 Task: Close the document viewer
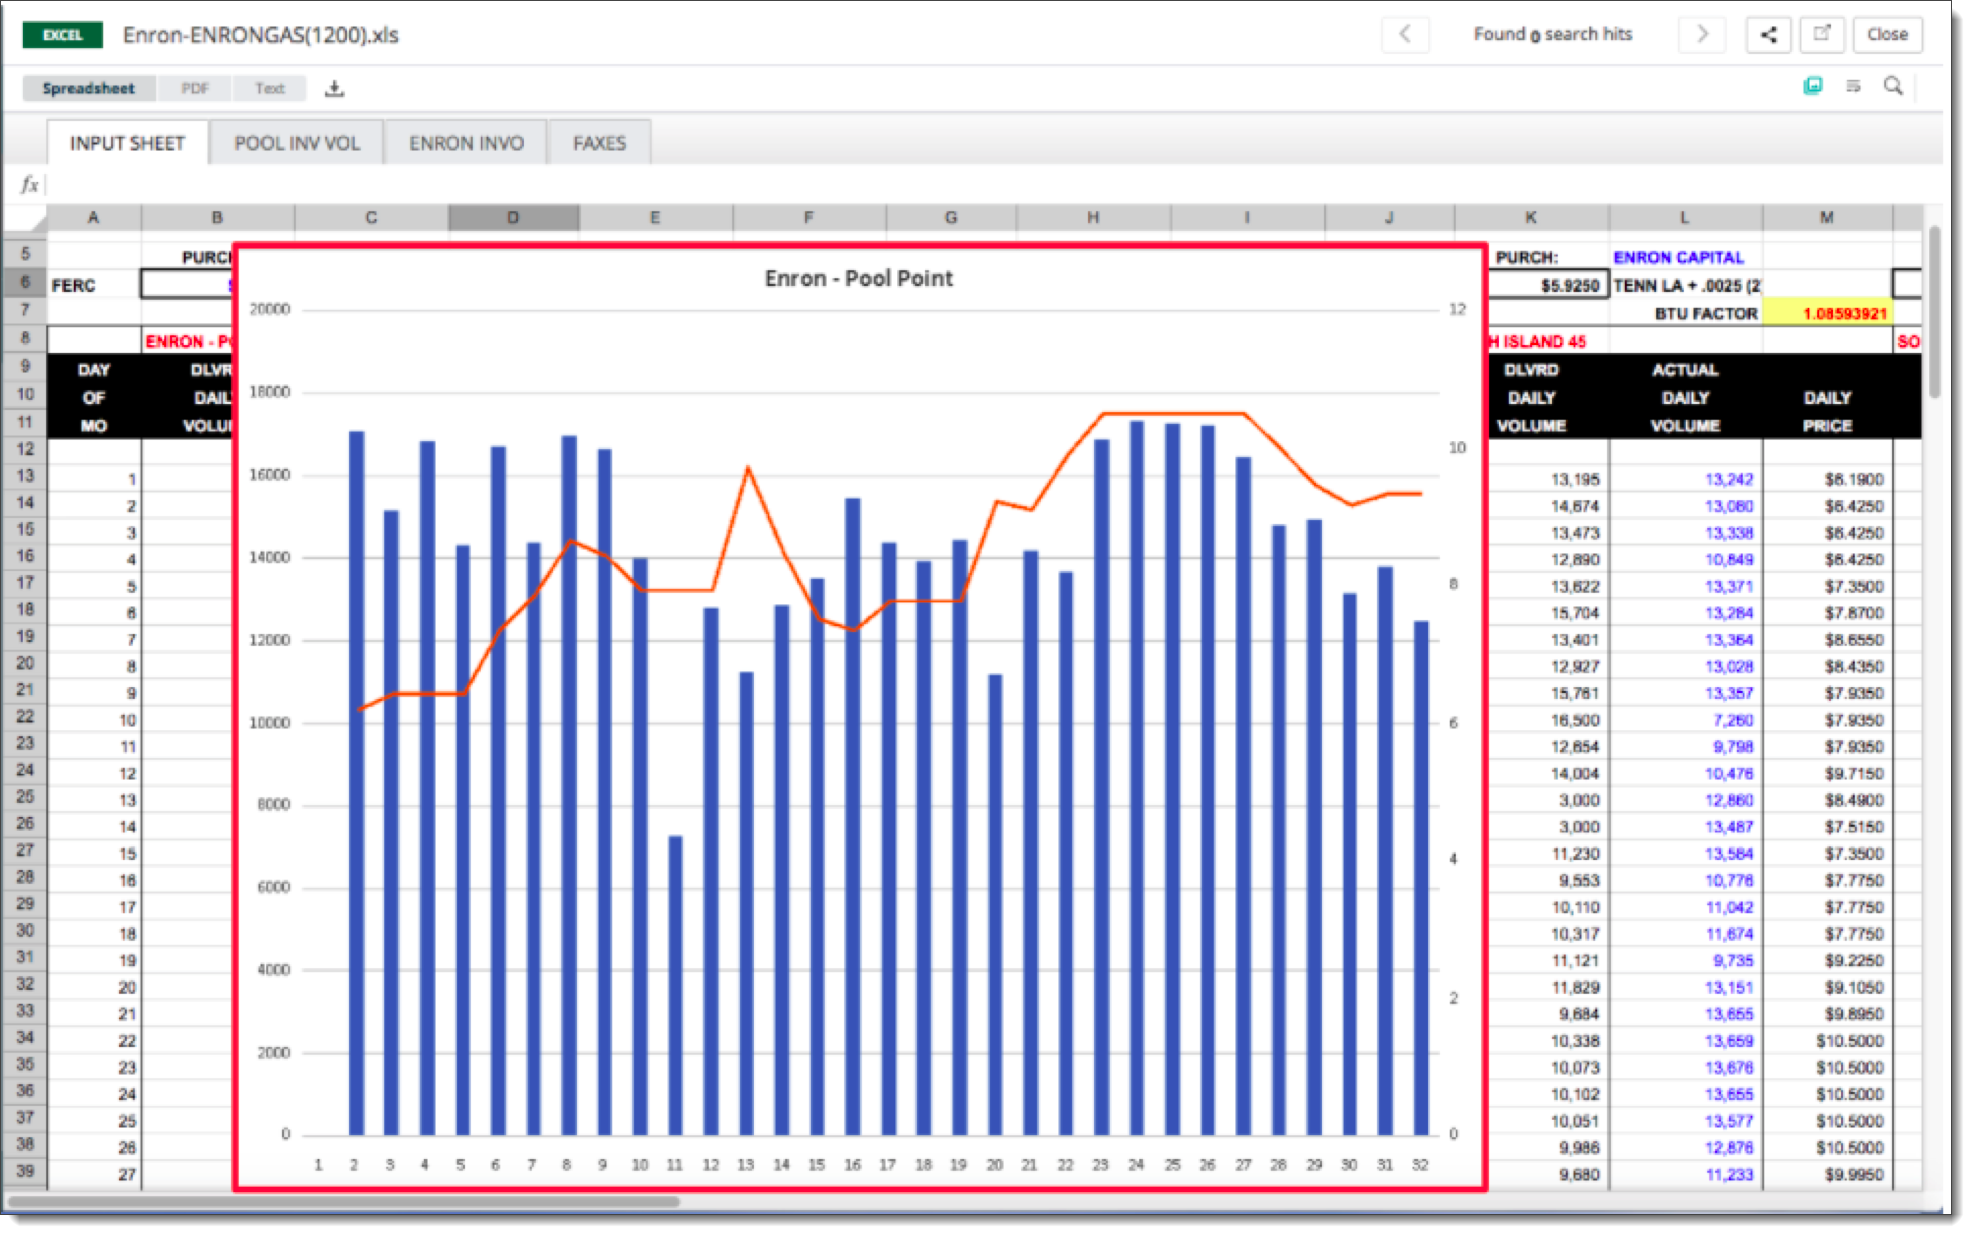1887,34
